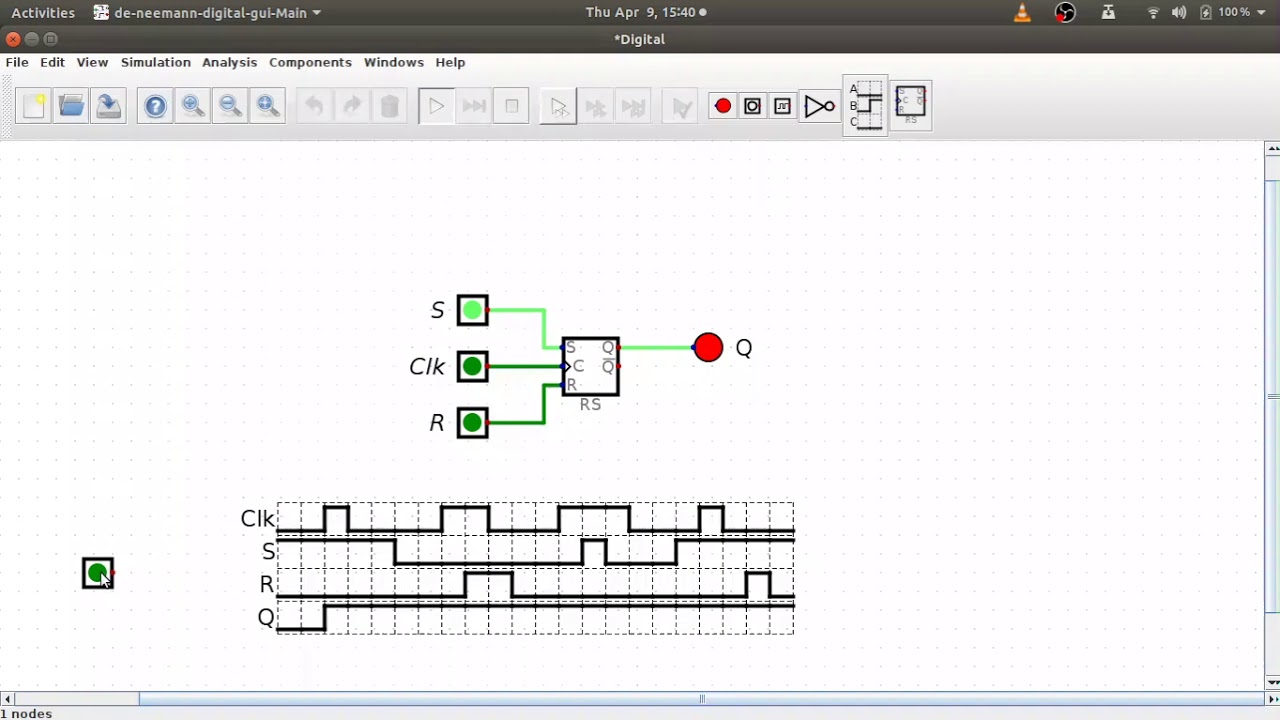The width and height of the screenshot is (1280, 720).
Task: Open the Simulation menu
Action: [x=155, y=62]
